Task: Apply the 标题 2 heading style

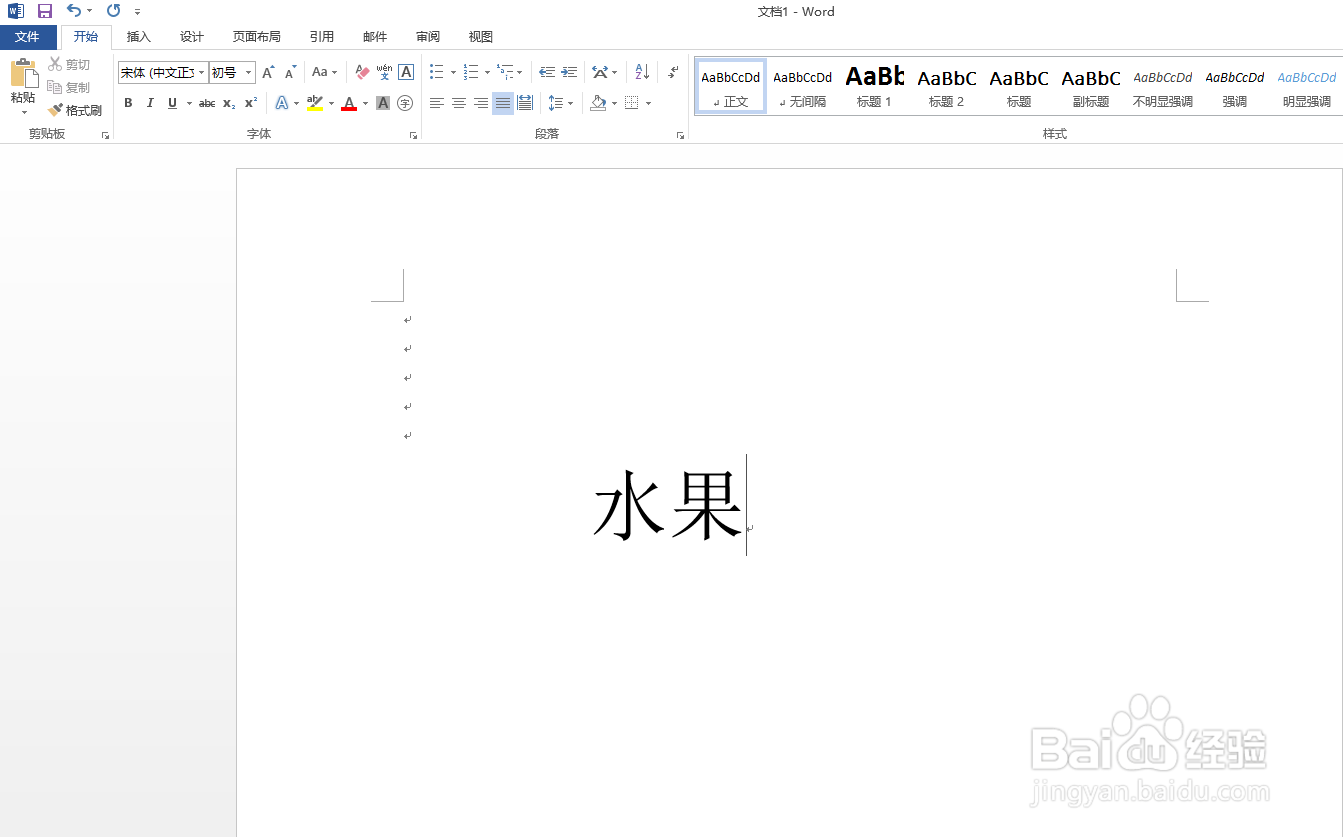Action: (x=947, y=86)
